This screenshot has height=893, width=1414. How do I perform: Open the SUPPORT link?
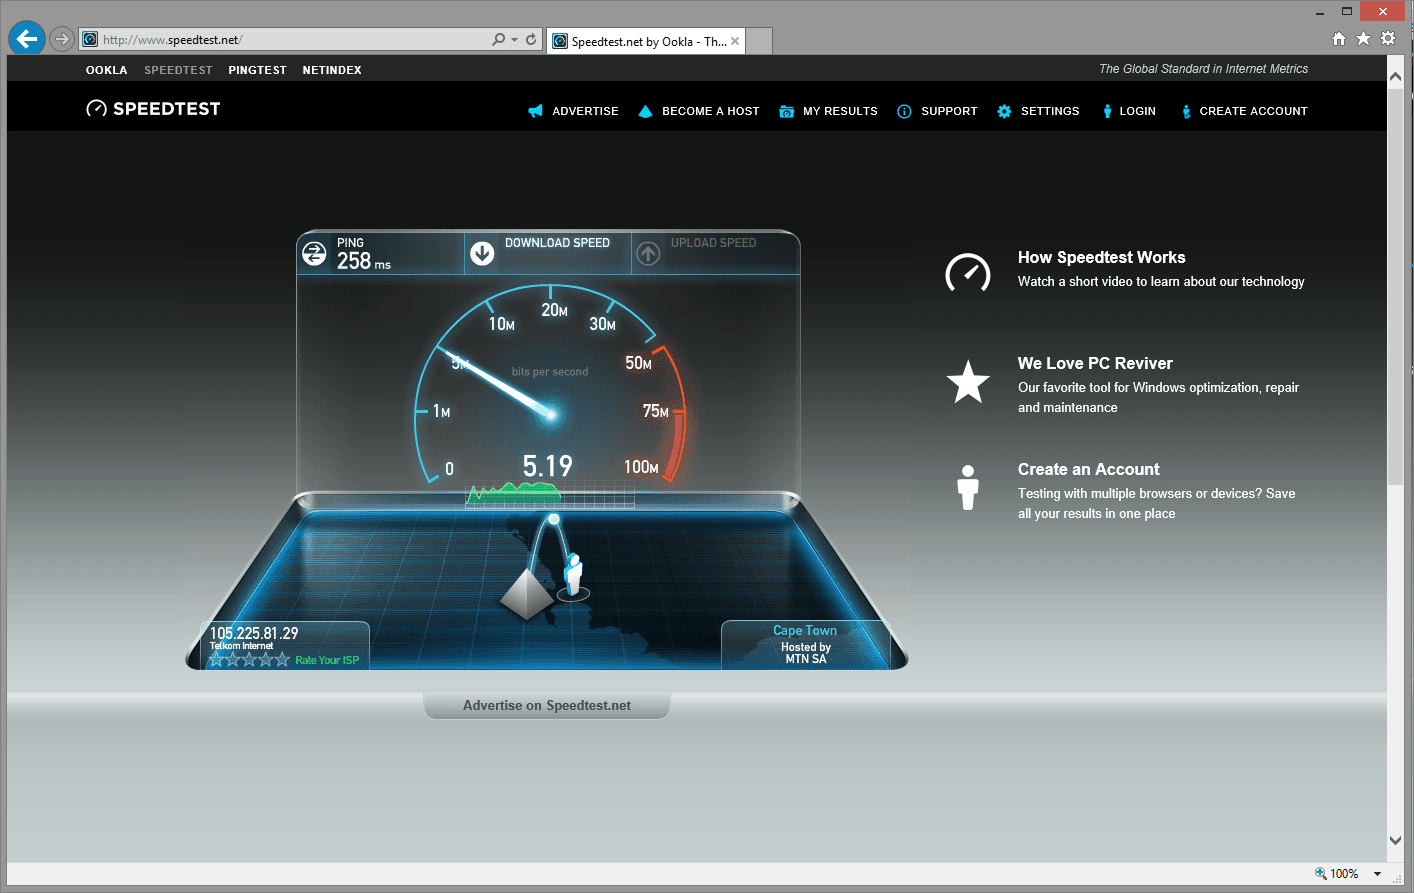pyautogui.click(x=949, y=111)
